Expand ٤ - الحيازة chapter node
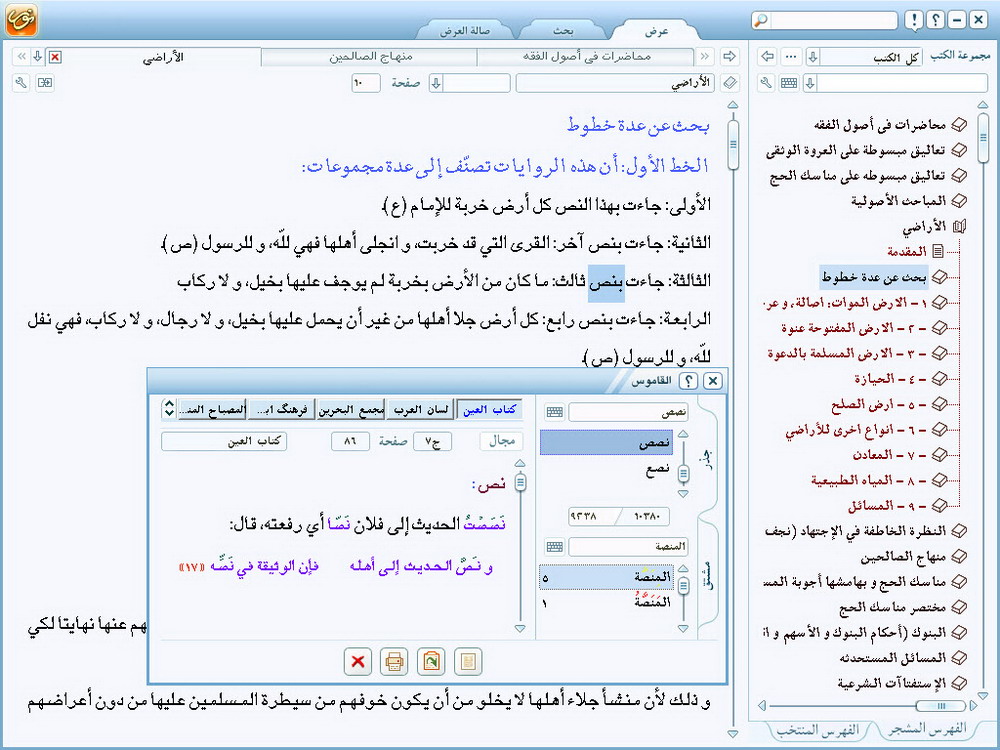1000x750 pixels. 939,379
